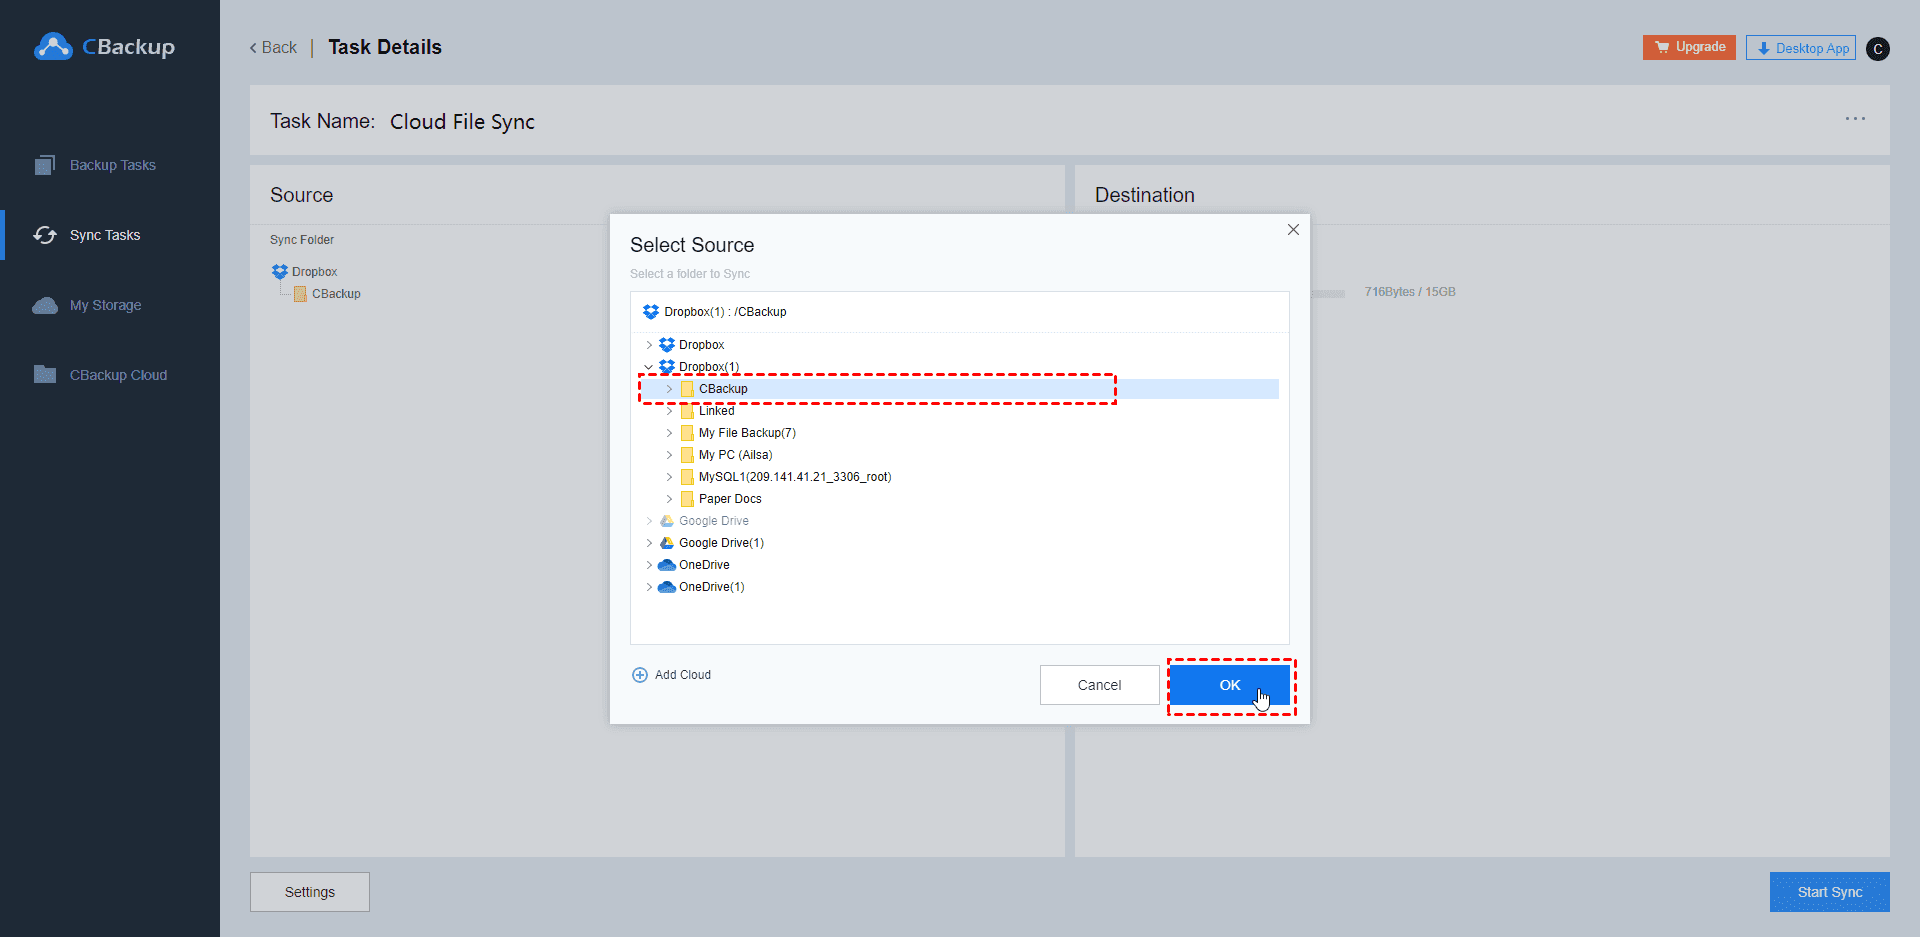Click the OneDrive cloud icon
The image size is (1920, 937).
pos(666,565)
